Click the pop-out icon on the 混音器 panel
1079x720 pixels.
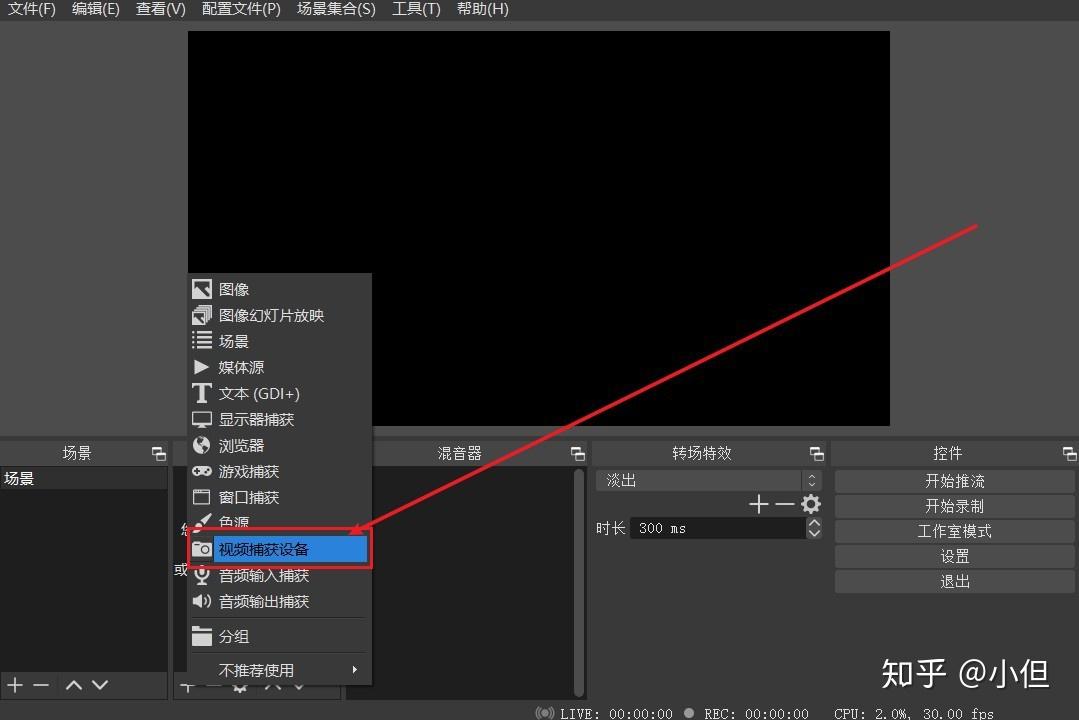click(x=578, y=452)
